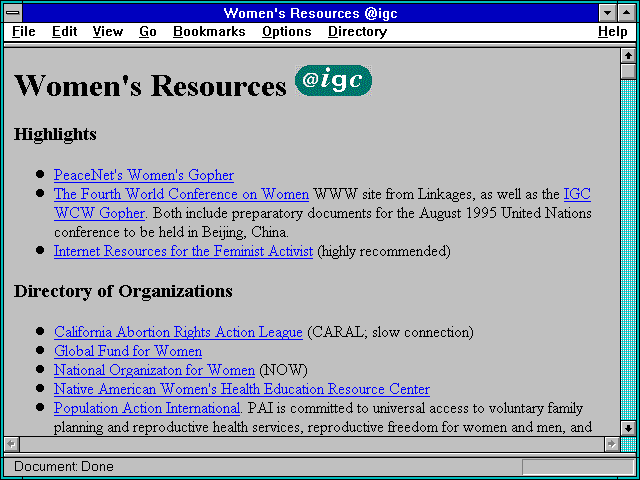Image resolution: width=640 pixels, height=480 pixels.
Task: Click the horizontal scrollbar left arrow
Action: [12, 443]
